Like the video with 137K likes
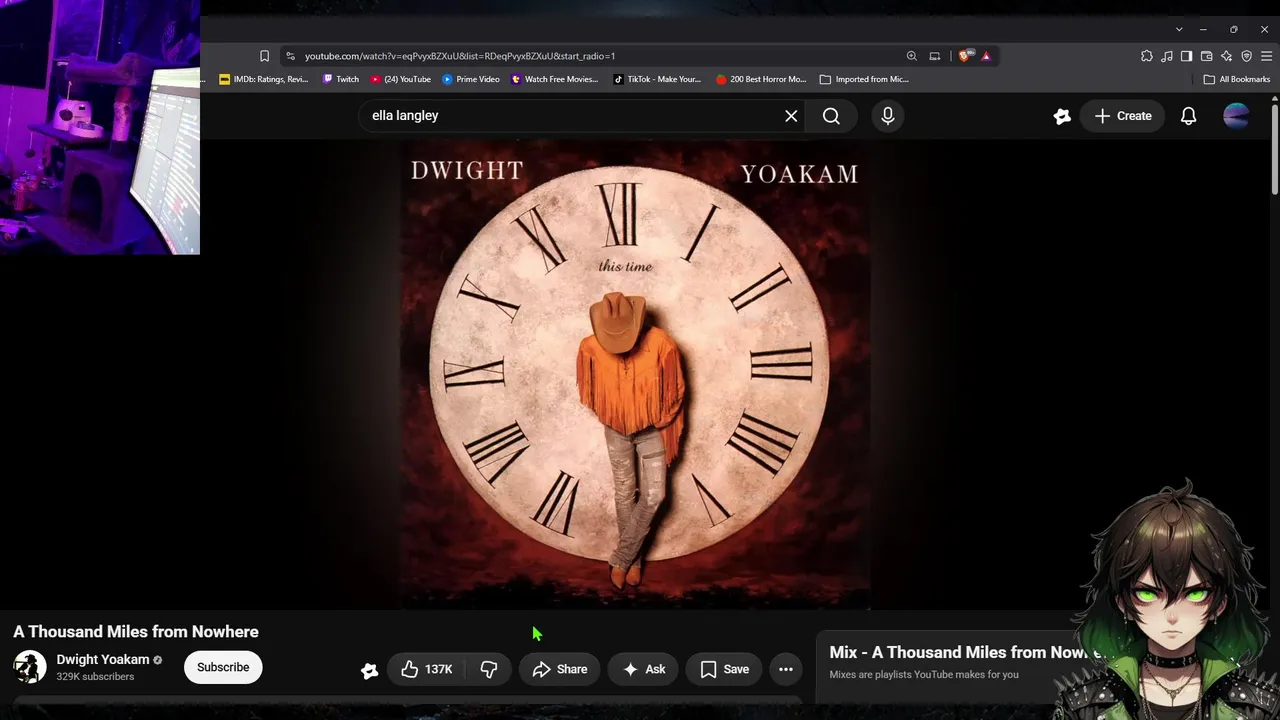1280x720 pixels. pyautogui.click(x=427, y=669)
